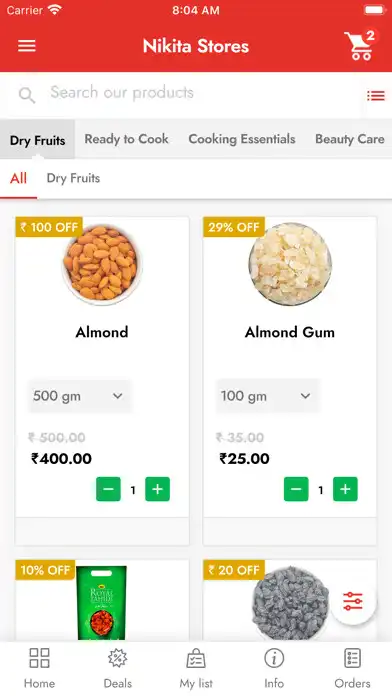Expand the 100 gm weight dropdown

[x=268, y=396]
